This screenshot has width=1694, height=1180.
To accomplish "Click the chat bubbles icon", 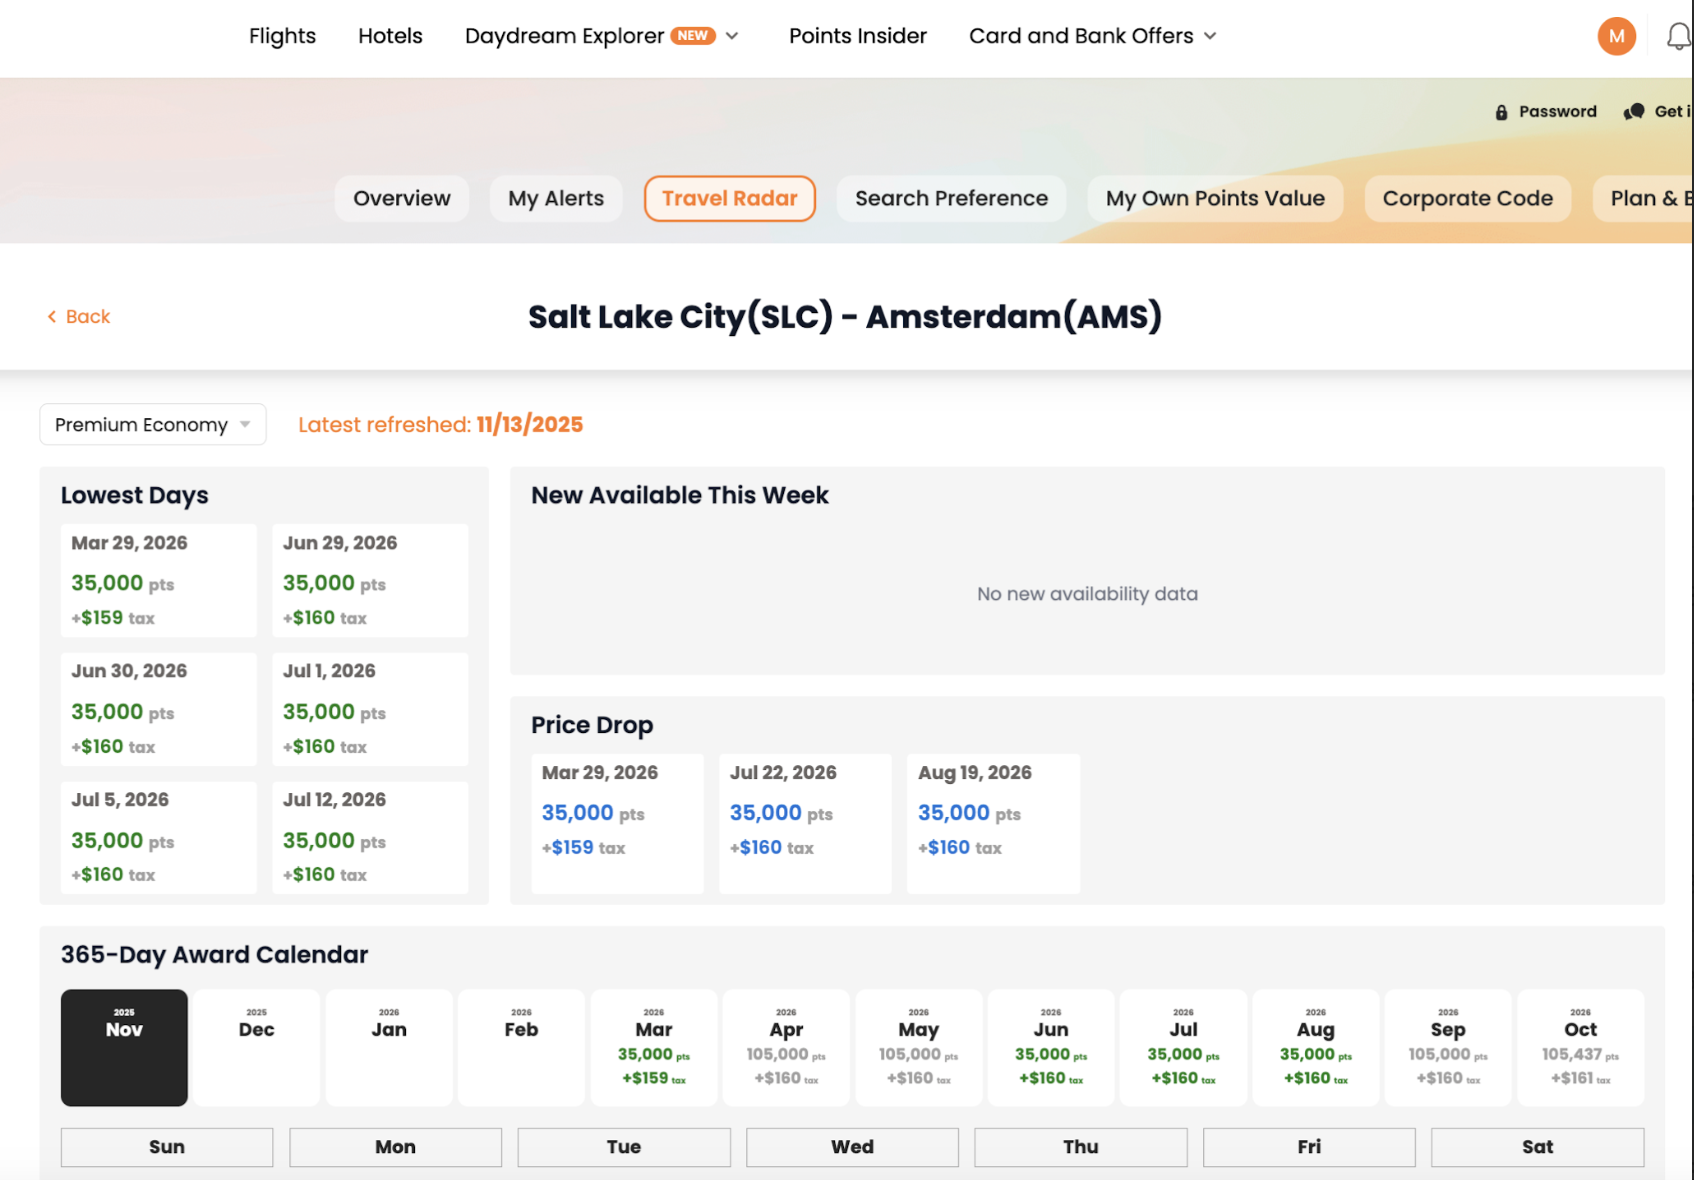I will pyautogui.click(x=1634, y=112).
